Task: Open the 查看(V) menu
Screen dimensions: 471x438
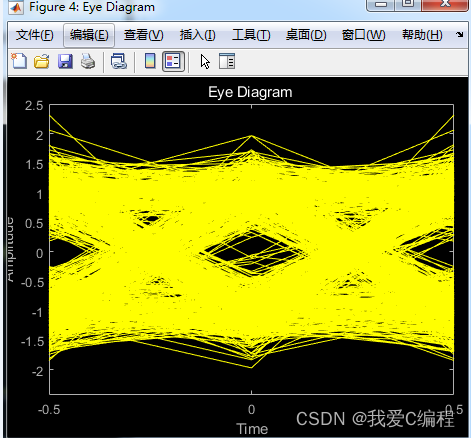Action: [x=144, y=35]
